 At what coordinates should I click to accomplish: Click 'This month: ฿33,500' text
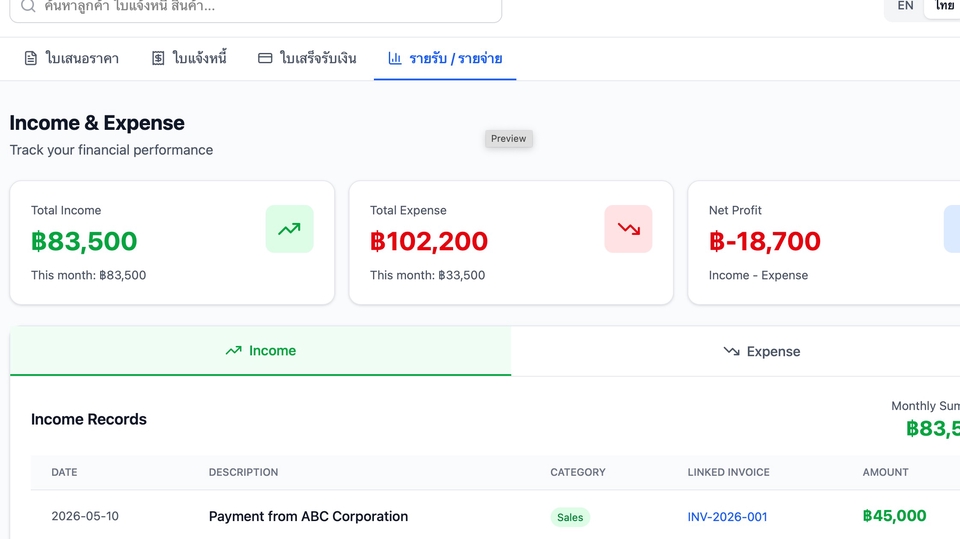[x=427, y=276]
